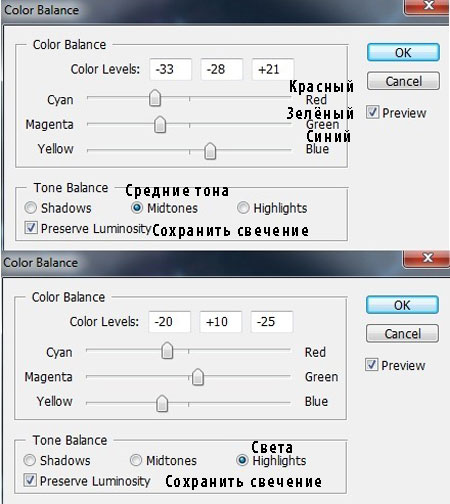Click the Magenta-Green slider handle in the upper dialog
Image resolution: width=450 pixels, height=504 pixels.
(x=160, y=125)
